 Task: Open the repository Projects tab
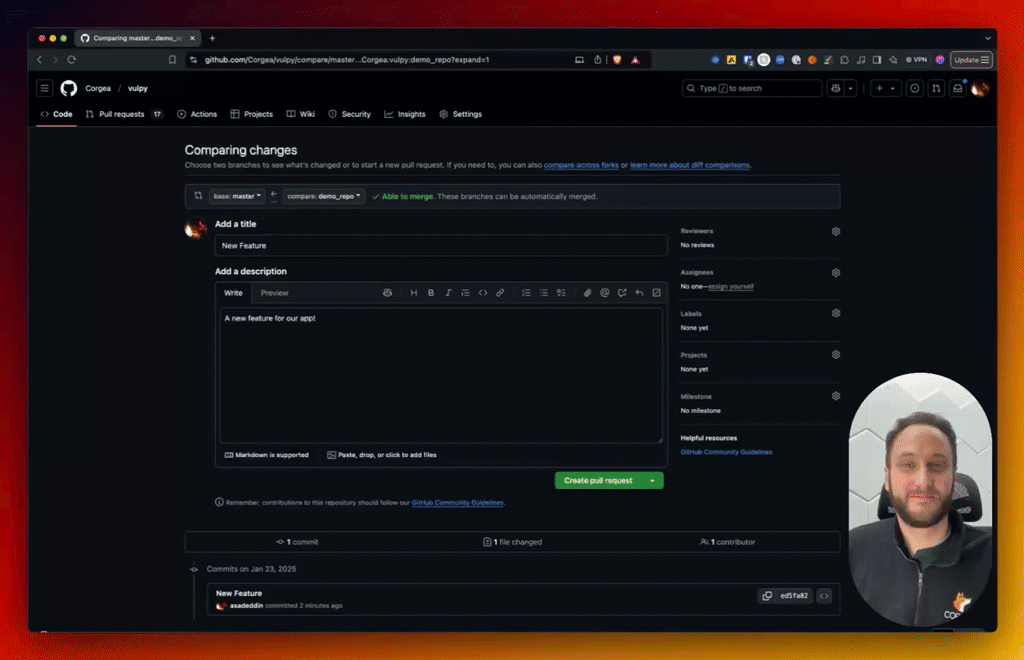click(x=251, y=114)
